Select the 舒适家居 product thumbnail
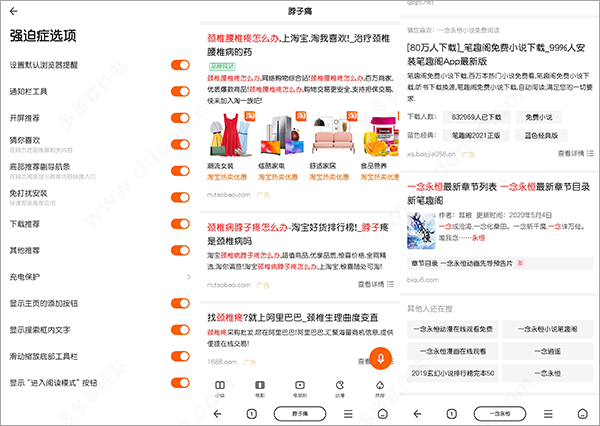Screen dimensions: 600x426 click(x=334, y=134)
